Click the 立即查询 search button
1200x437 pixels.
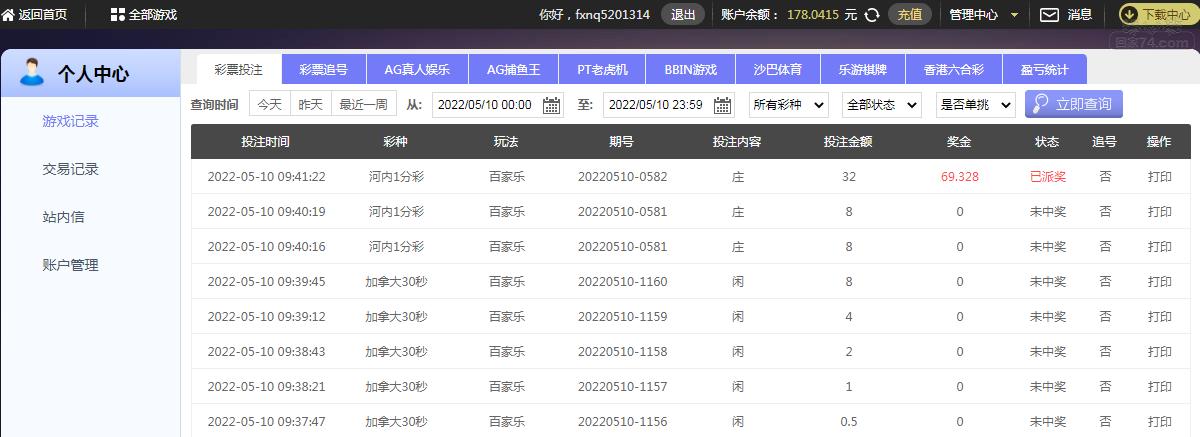point(1073,104)
